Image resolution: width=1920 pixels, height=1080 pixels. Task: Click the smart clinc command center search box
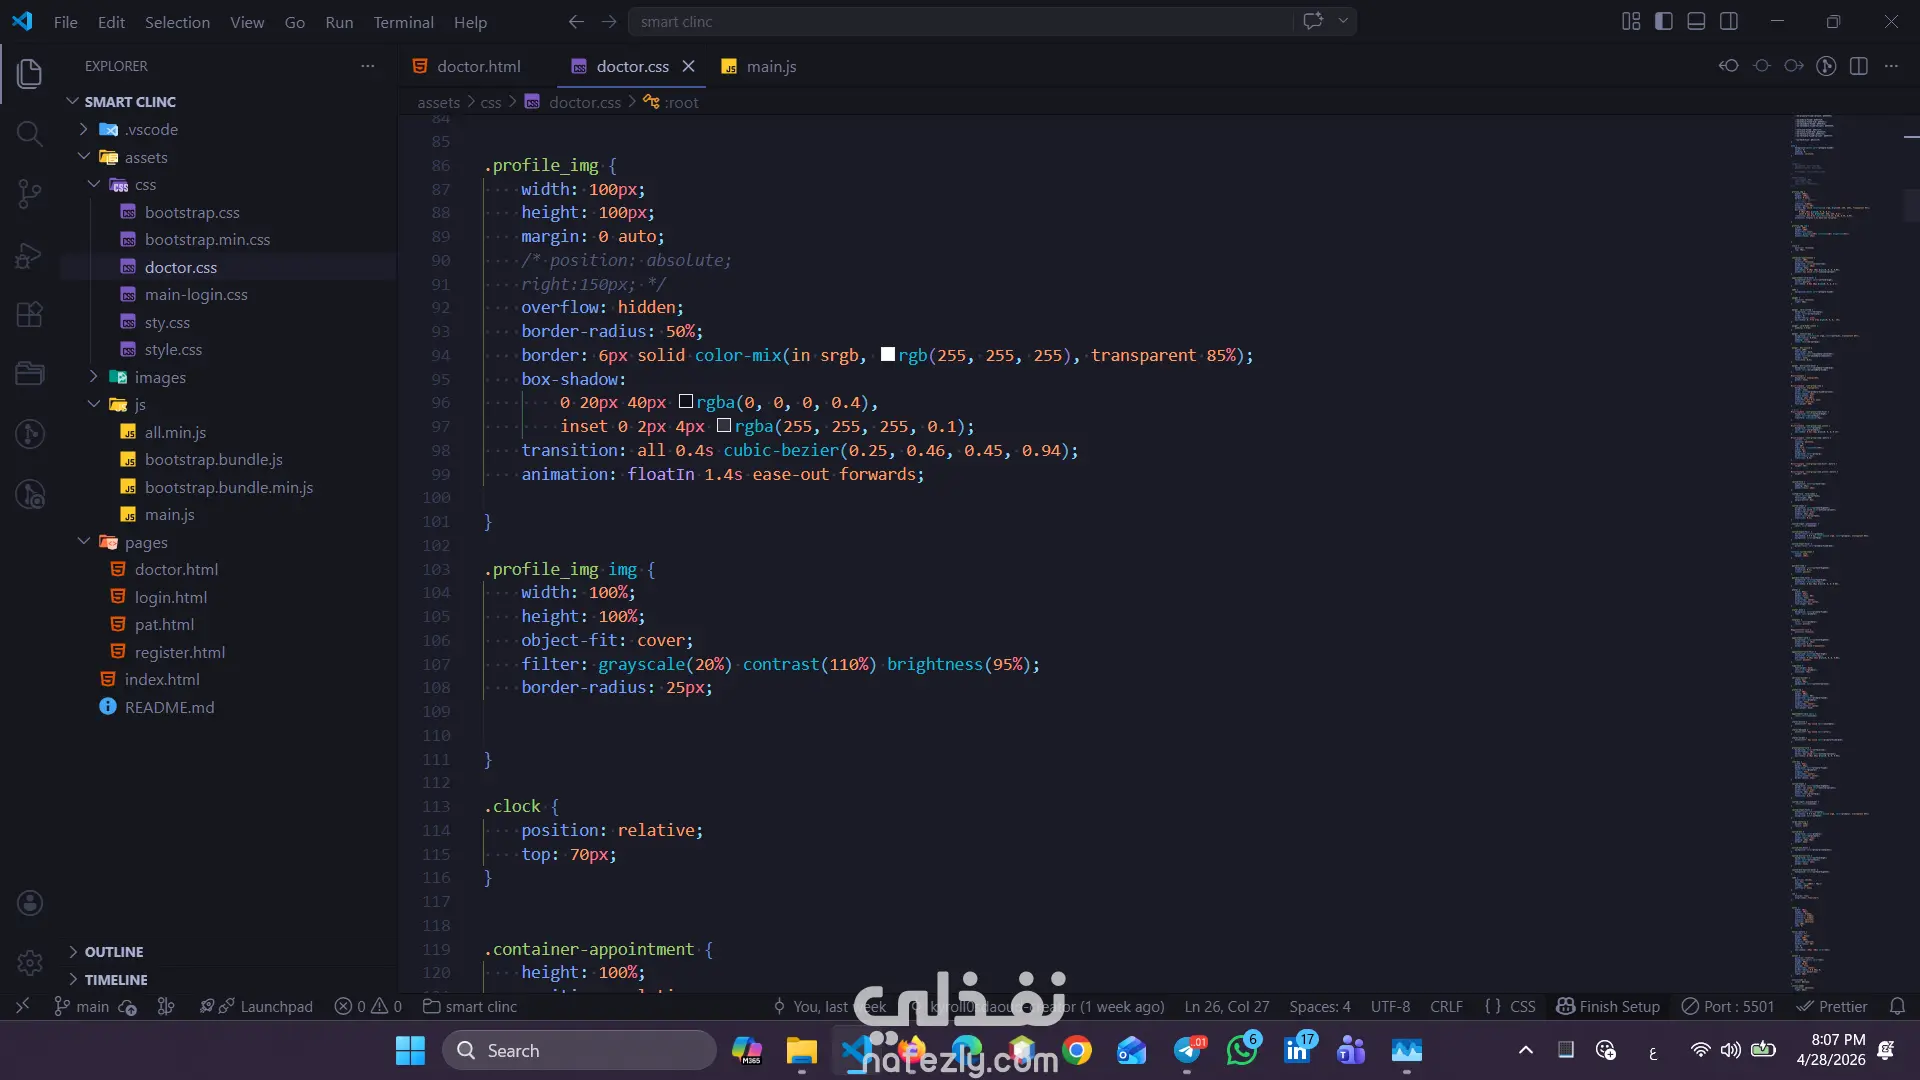[x=960, y=21]
